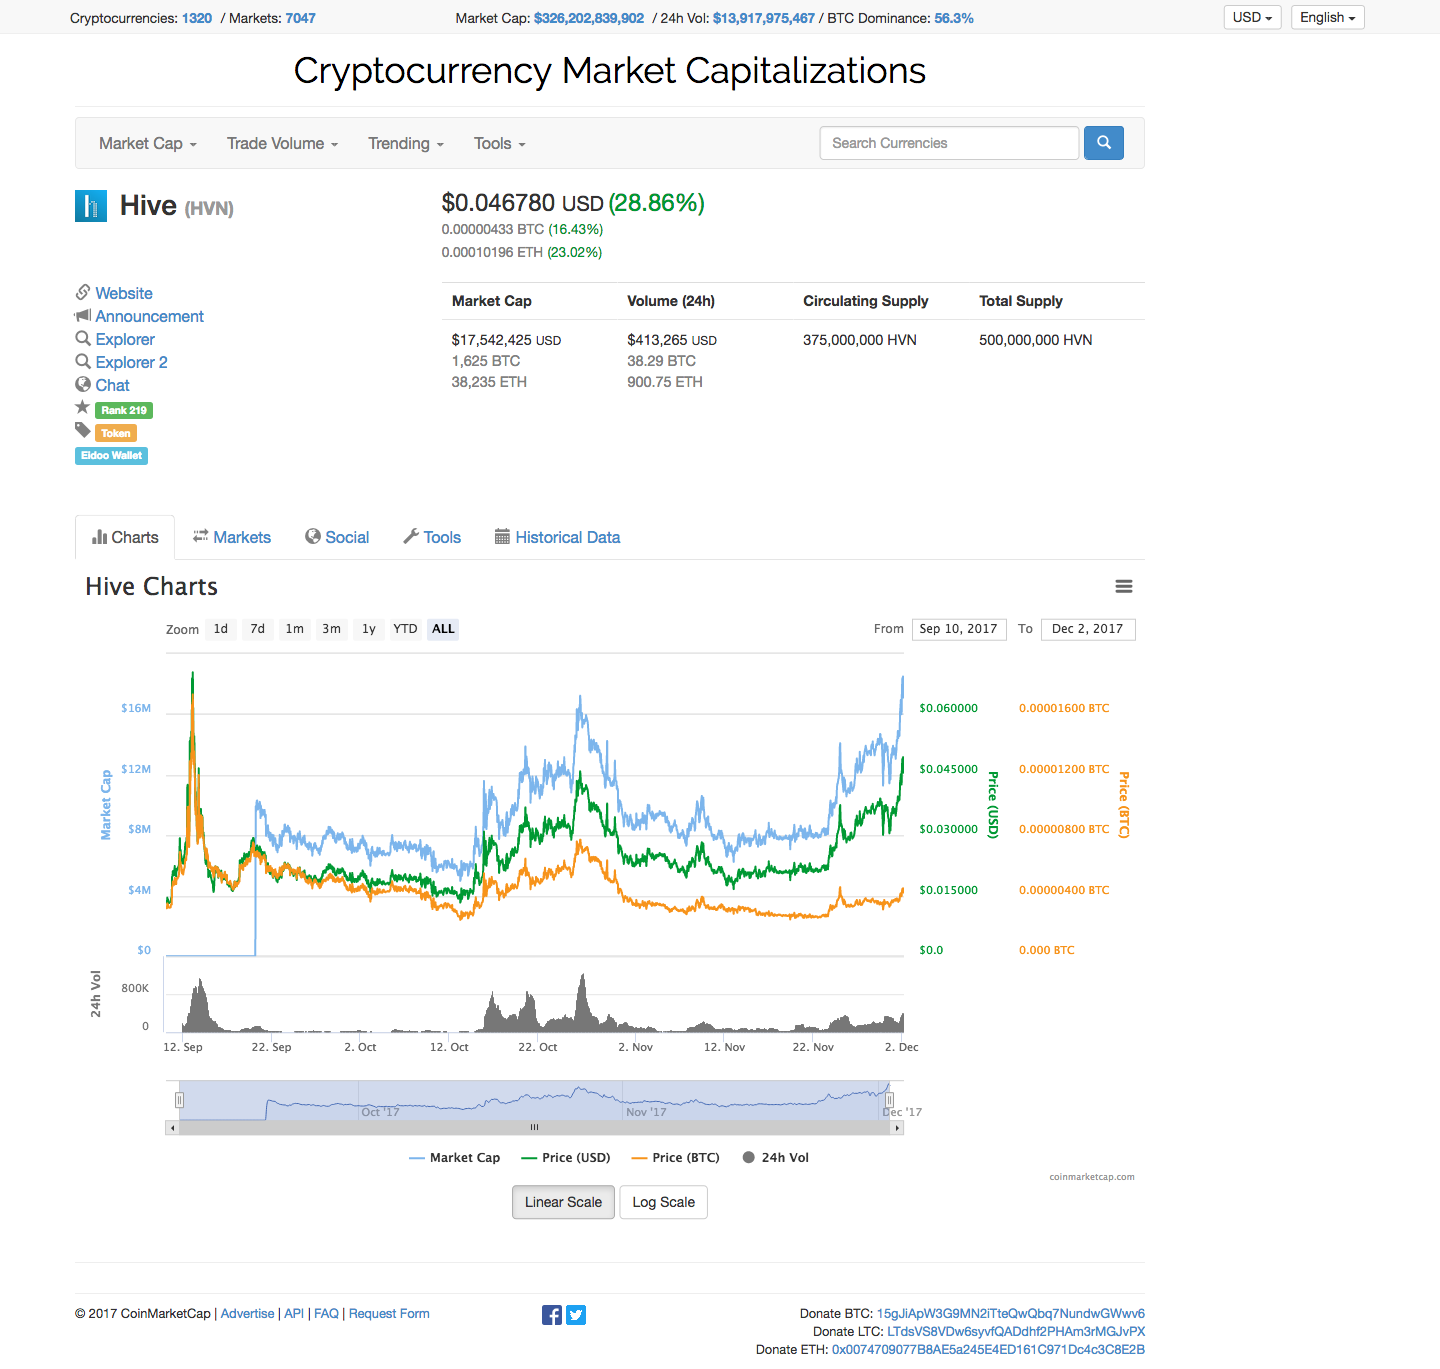
Task: Open the Advertise footer link
Action: point(247,1314)
